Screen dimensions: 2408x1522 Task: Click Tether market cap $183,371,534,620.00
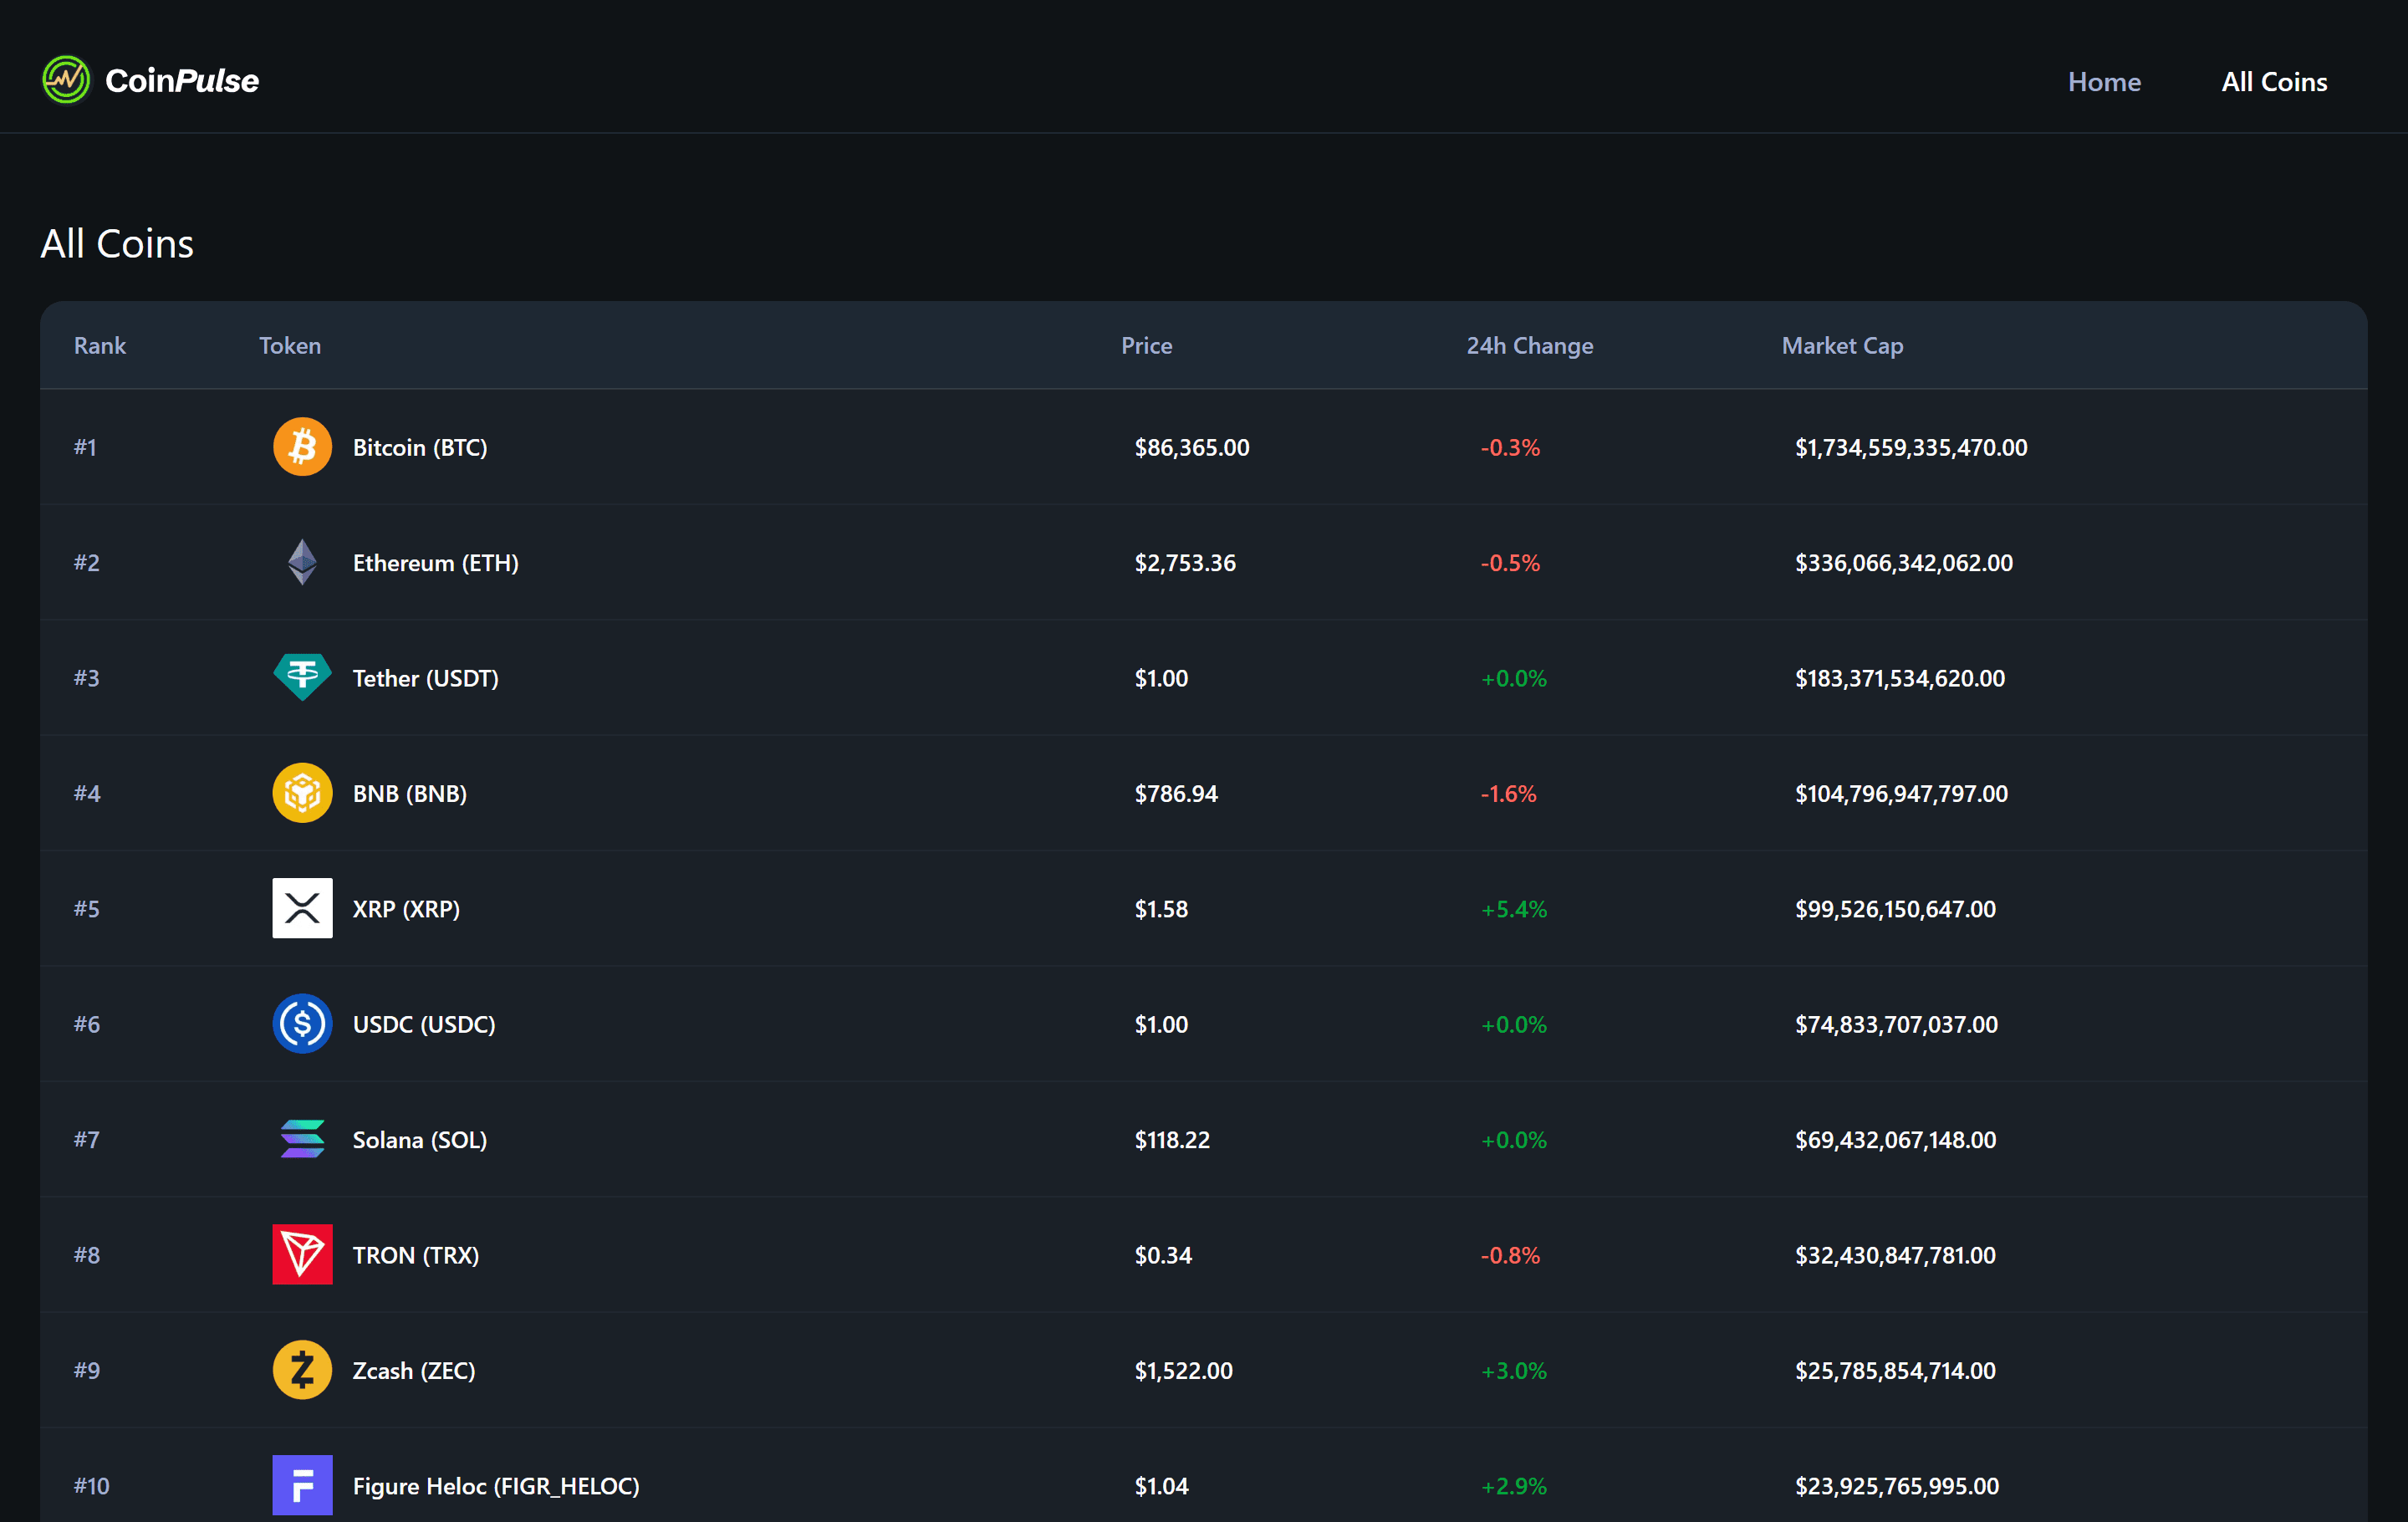(x=1900, y=678)
